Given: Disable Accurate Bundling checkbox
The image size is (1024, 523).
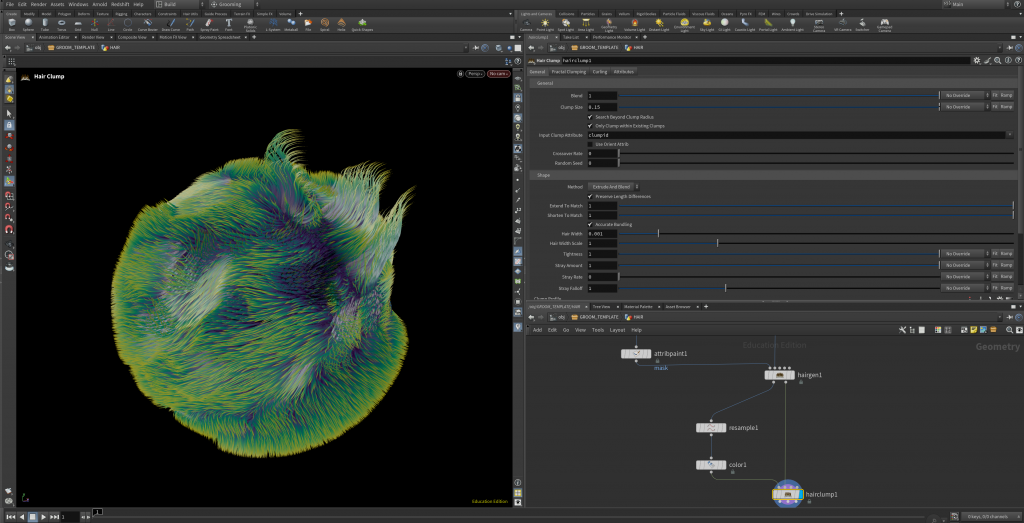Looking at the screenshot, I should tap(590, 224).
